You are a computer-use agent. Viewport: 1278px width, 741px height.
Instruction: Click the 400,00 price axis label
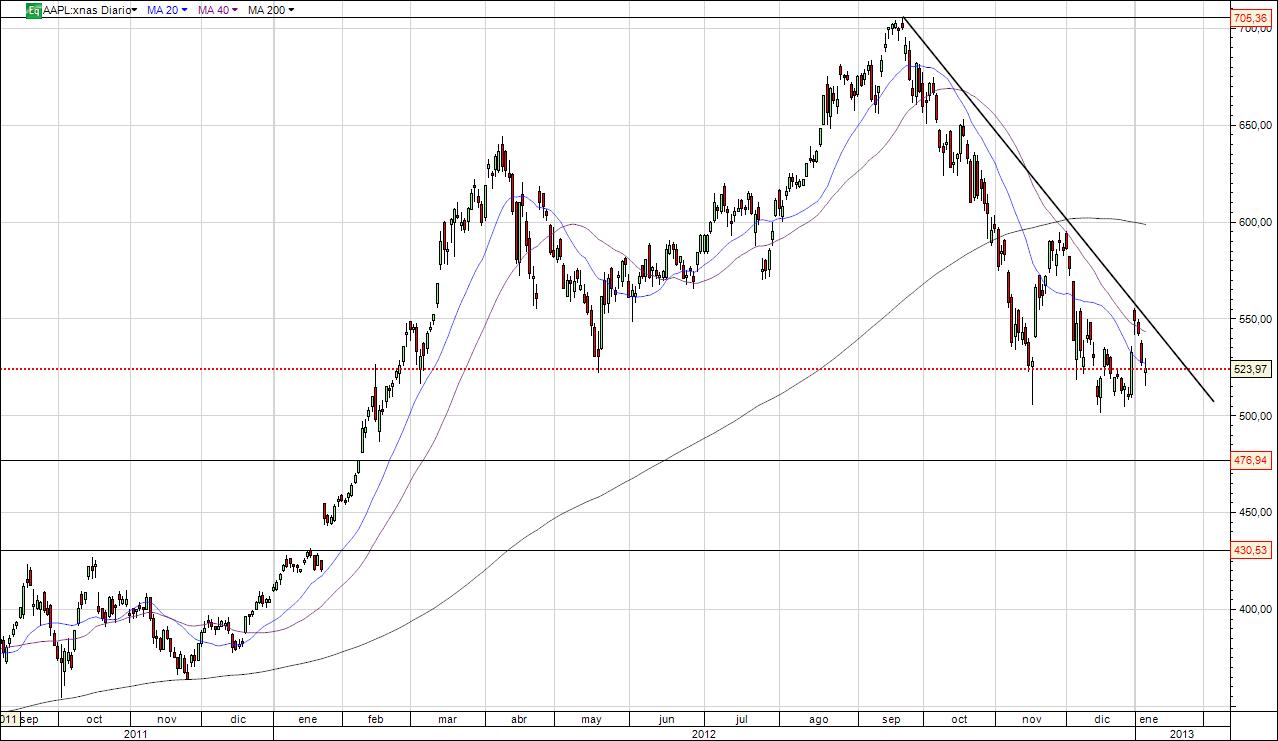1254,609
